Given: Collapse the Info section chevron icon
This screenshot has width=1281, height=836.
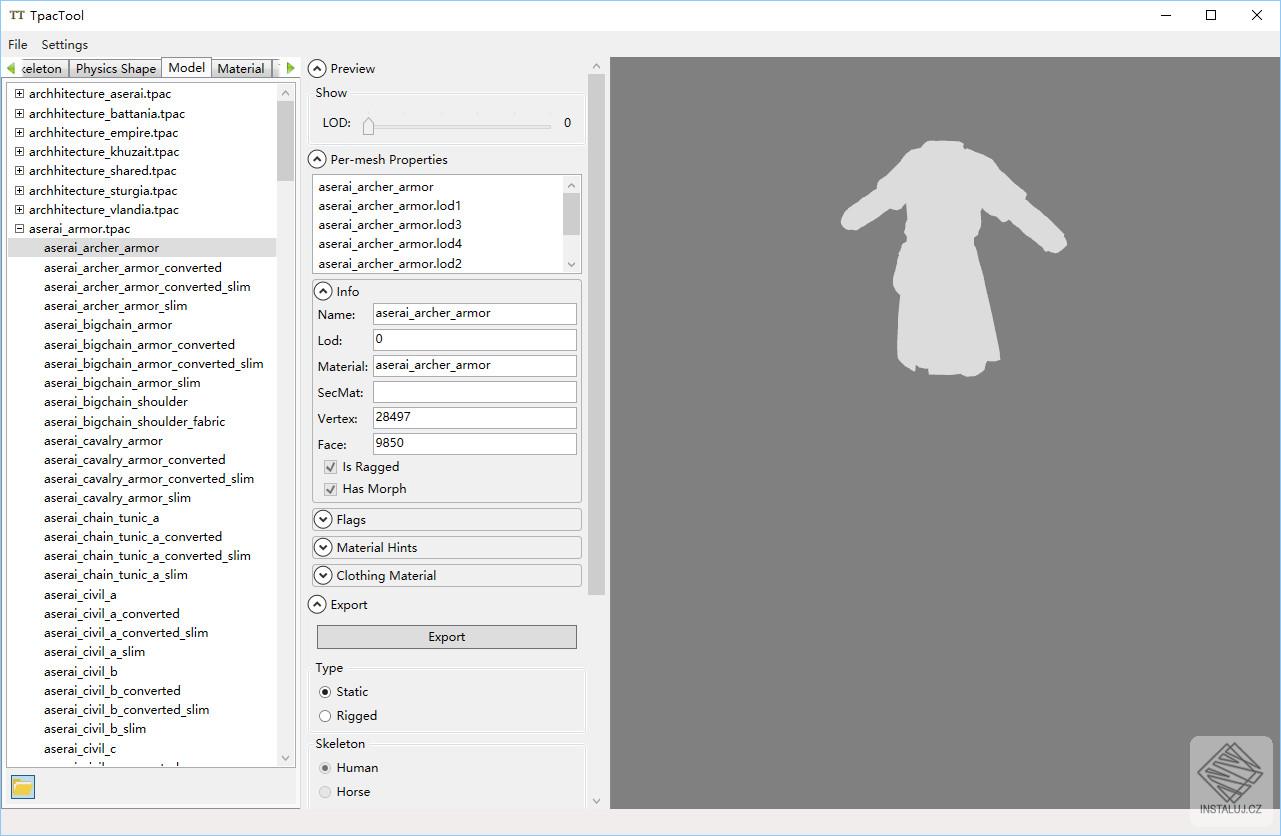Looking at the screenshot, I should tap(323, 292).
